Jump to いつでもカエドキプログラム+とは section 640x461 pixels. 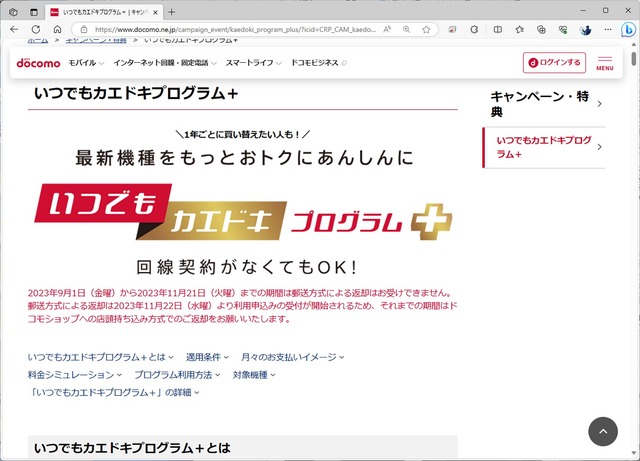click(x=100, y=357)
